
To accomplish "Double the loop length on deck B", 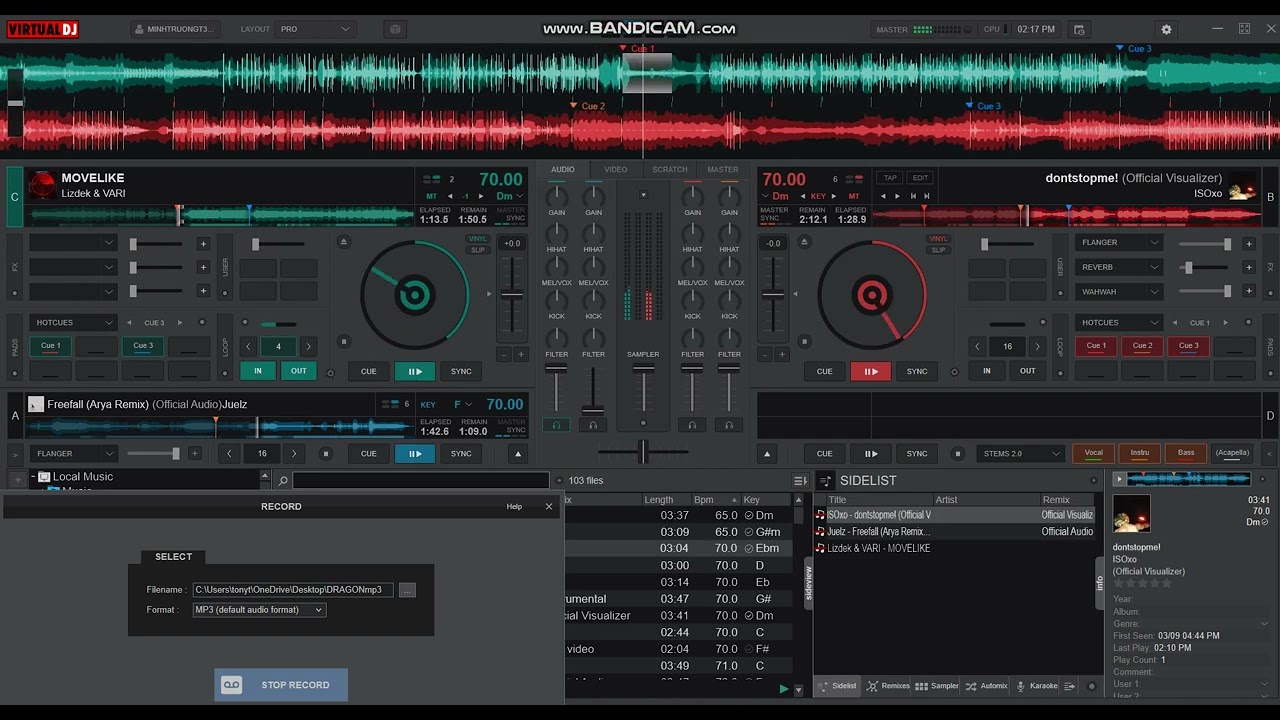I will coord(1037,346).
